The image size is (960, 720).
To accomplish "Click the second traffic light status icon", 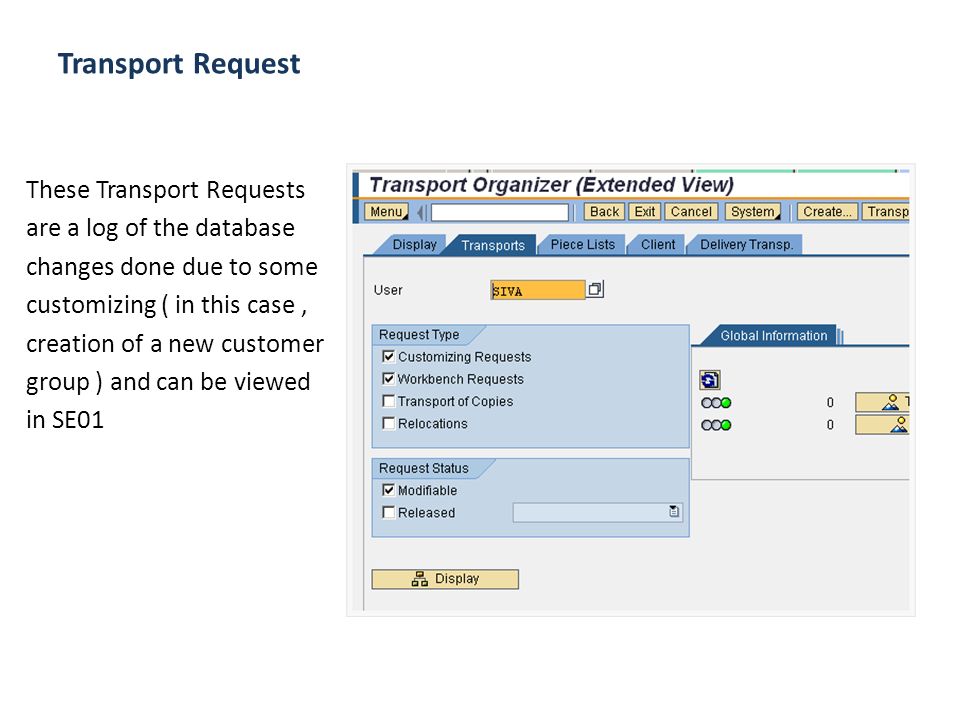I will [x=716, y=425].
